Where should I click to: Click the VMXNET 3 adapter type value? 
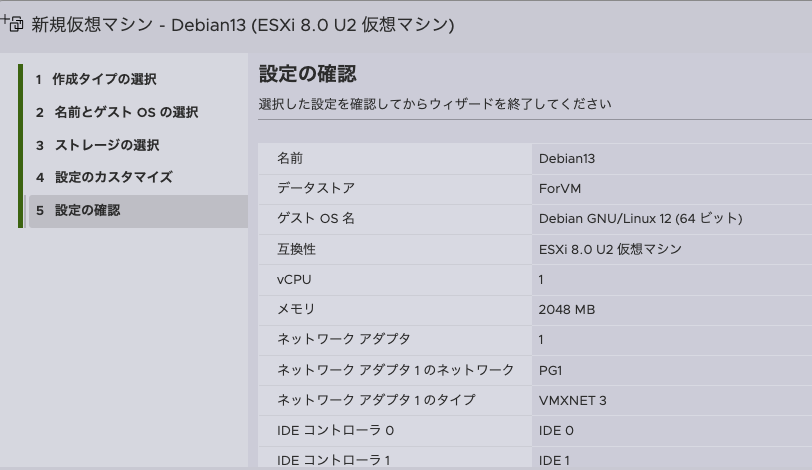(572, 401)
